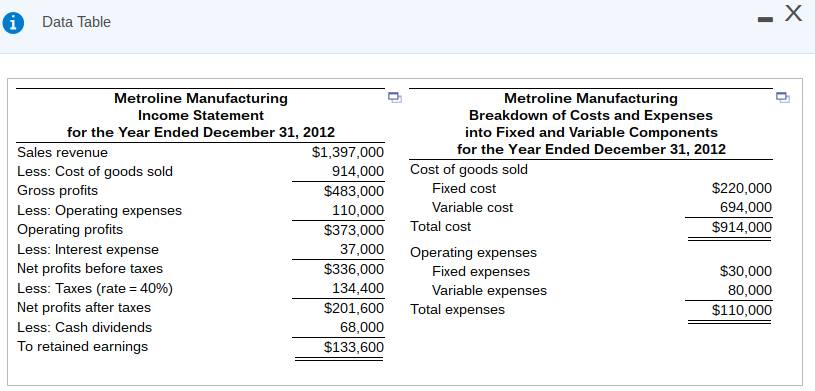Select the Cost of goods sold section header
The image size is (815, 391).
469,170
